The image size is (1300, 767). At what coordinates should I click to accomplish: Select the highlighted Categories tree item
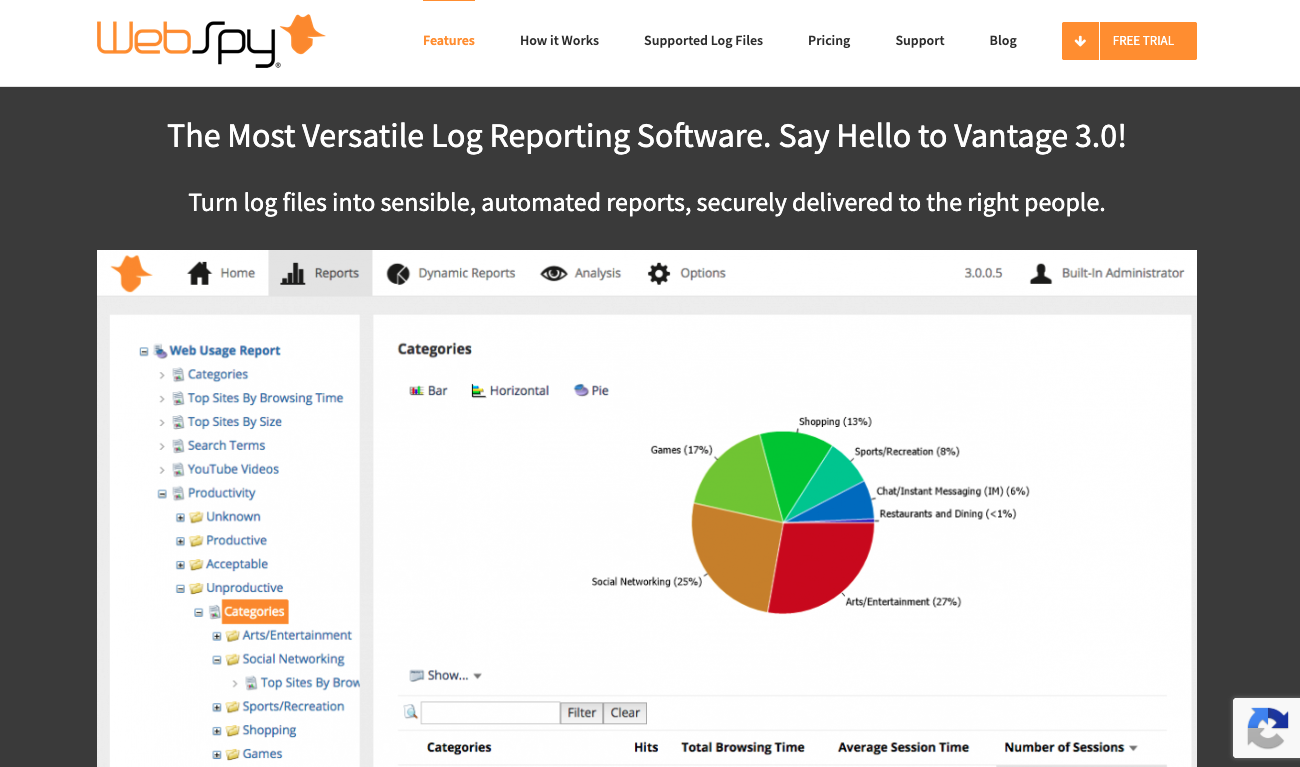[254, 612]
